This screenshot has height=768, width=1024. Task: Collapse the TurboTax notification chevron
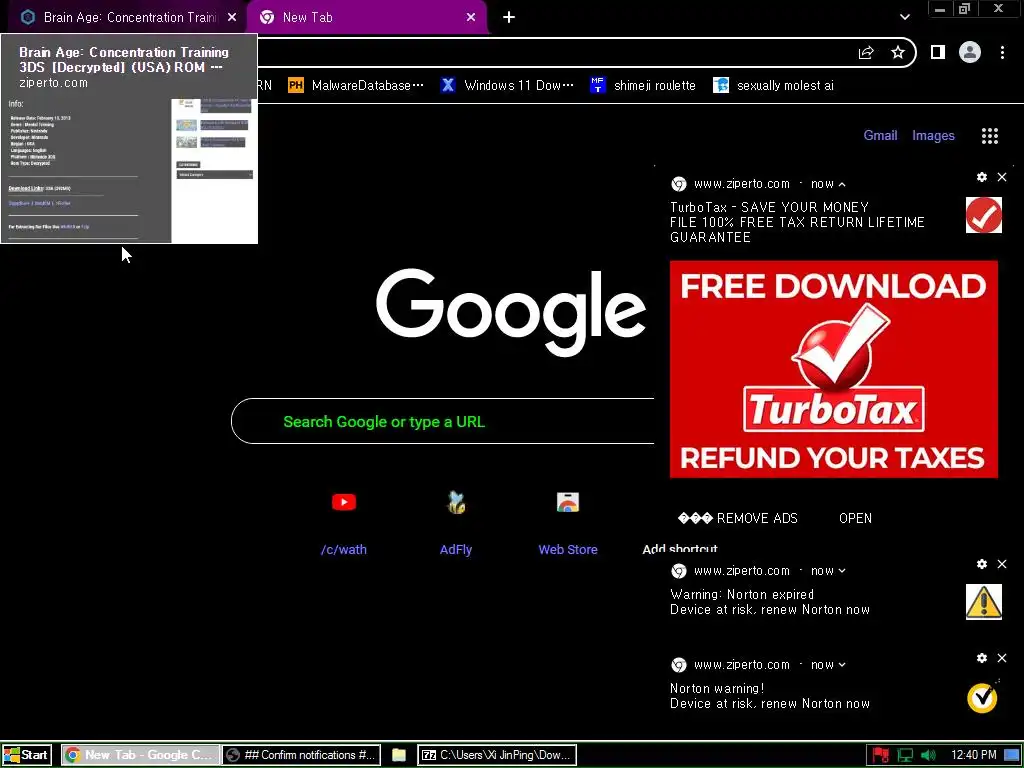[842, 184]
